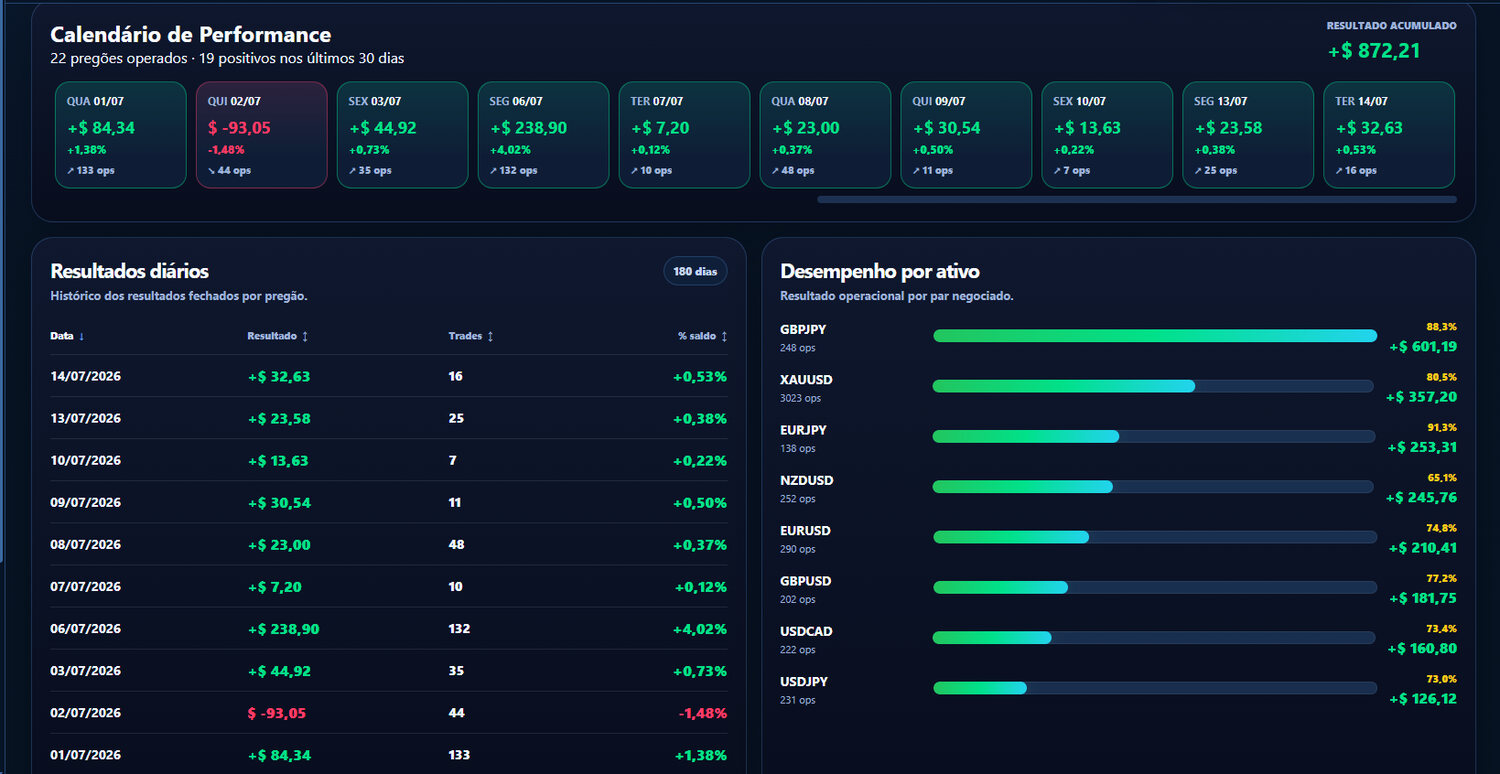The height and width of the screenshot is (774, 1500).
Task: Sort by % saldo column icon
Action: (724, 336)
